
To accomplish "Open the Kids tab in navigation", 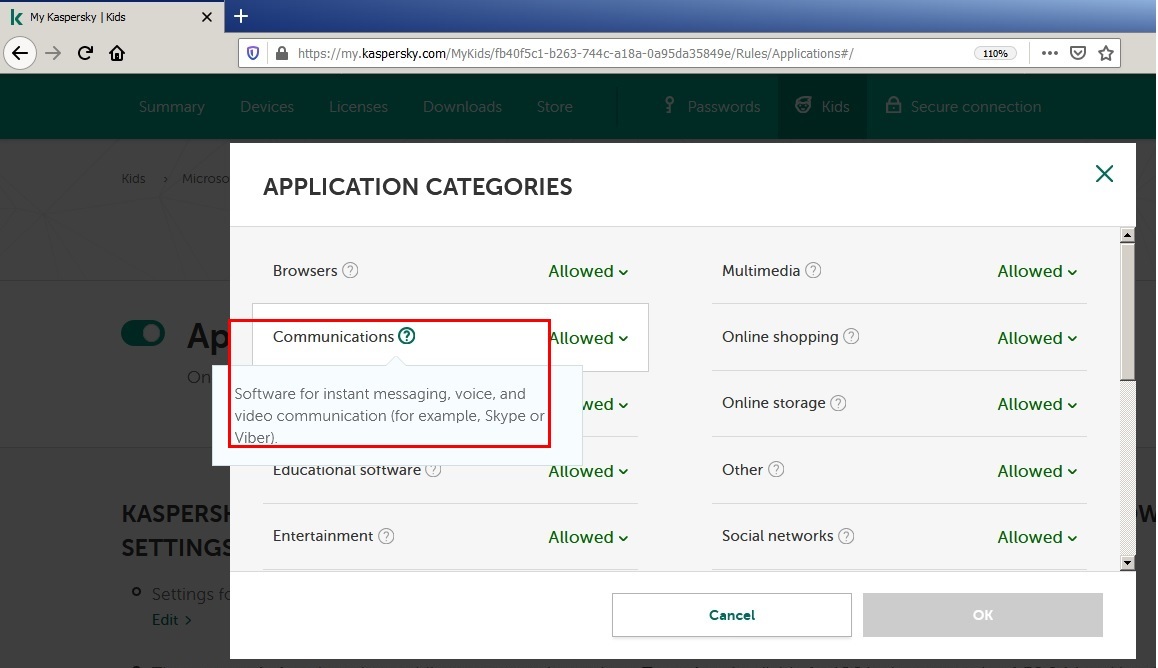I will (822, 107).
